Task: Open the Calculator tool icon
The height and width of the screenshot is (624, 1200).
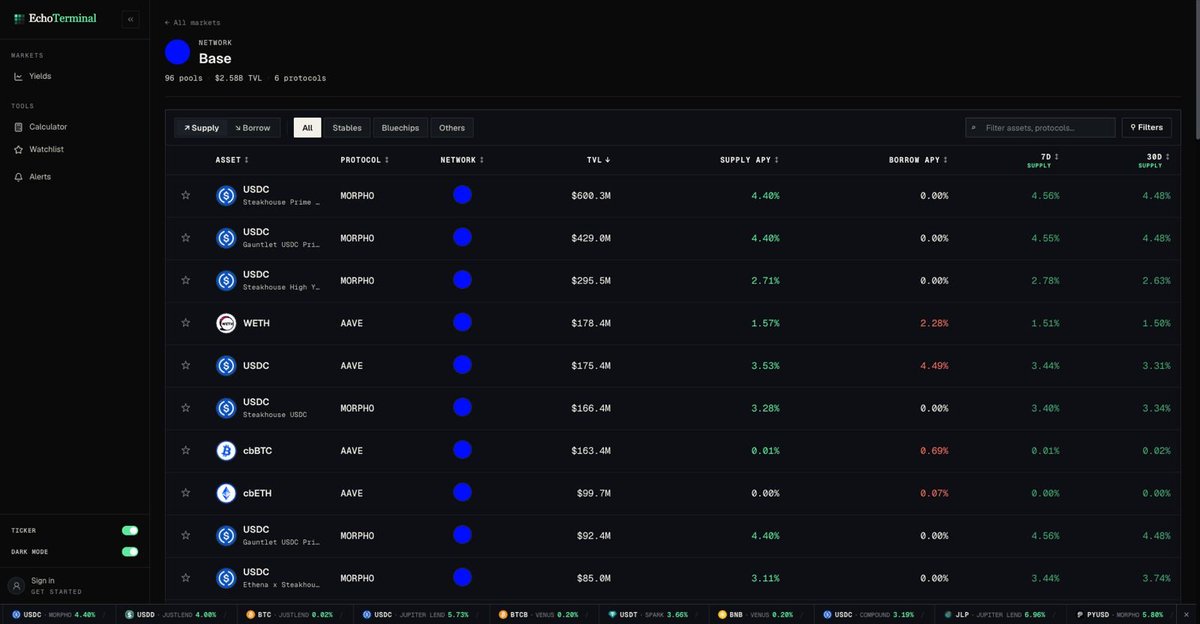Action: (18, 127)
